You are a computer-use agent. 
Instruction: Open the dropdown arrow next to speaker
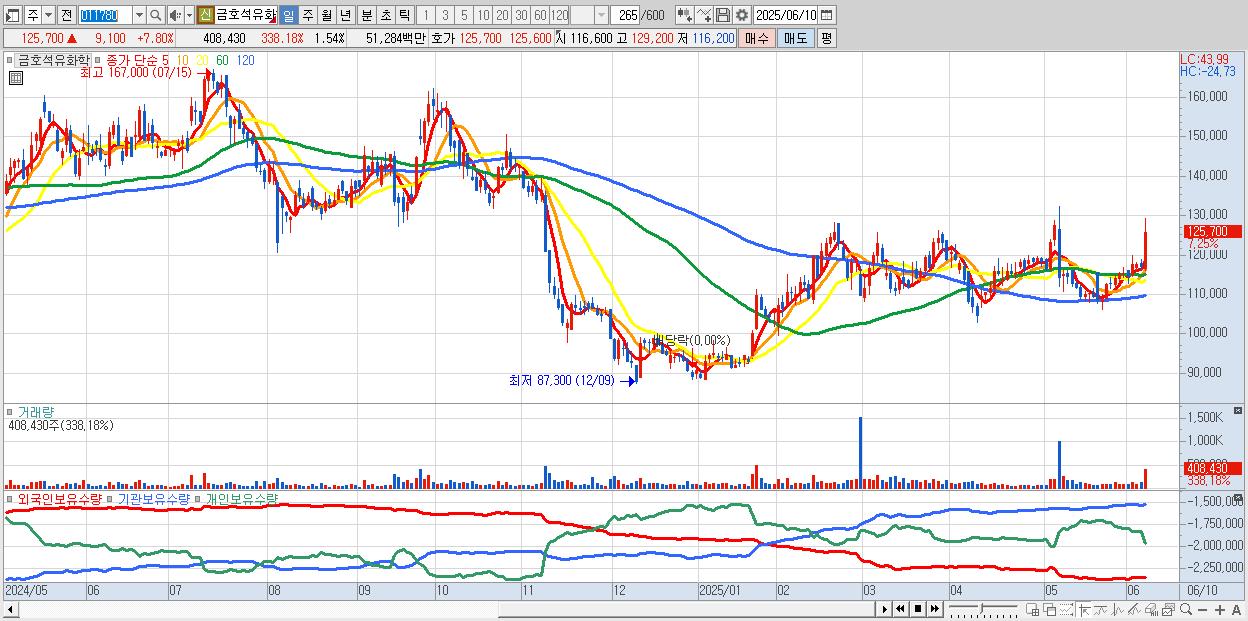(189, 15)
